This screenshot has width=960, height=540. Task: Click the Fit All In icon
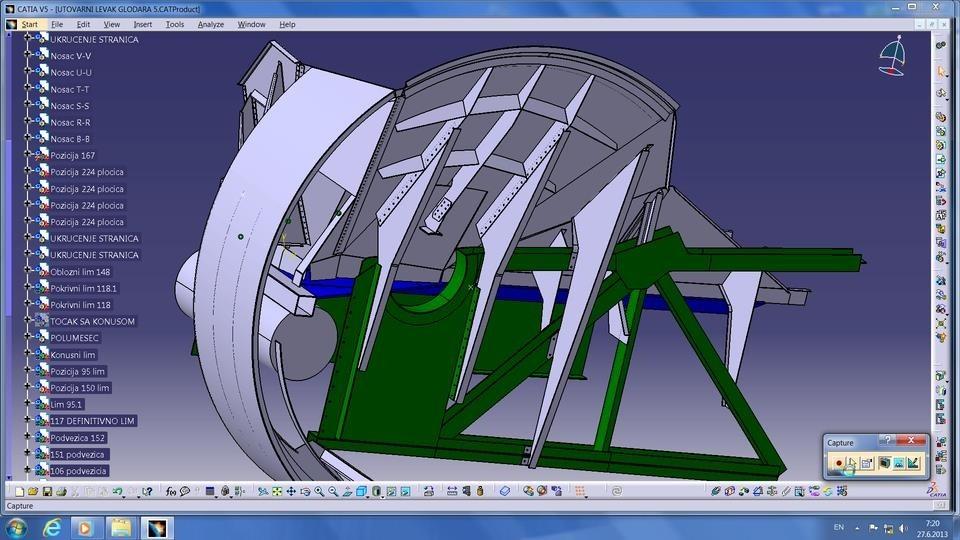(277, 491)
